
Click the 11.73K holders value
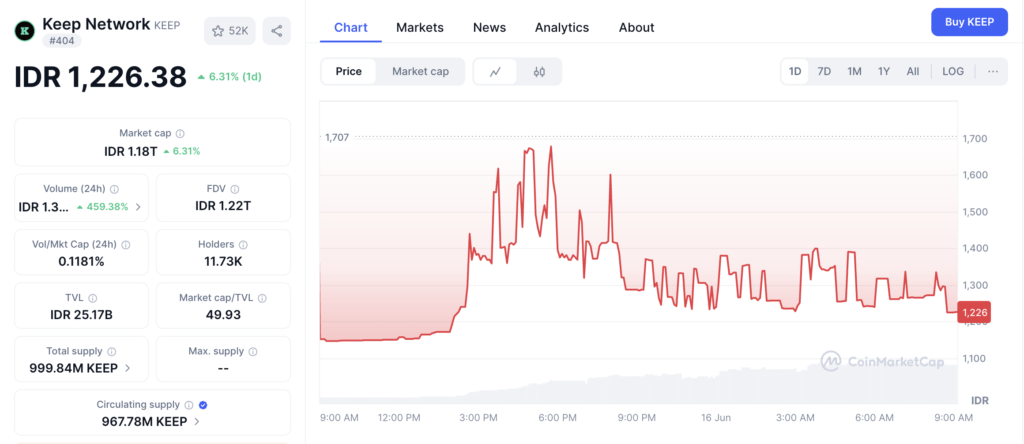223,261
